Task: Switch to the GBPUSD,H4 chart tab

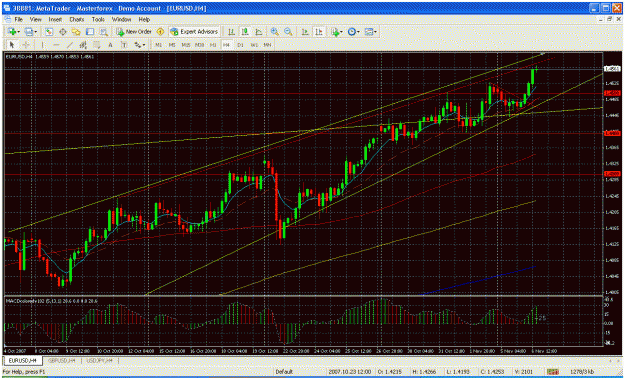Action: pos(61,360)
